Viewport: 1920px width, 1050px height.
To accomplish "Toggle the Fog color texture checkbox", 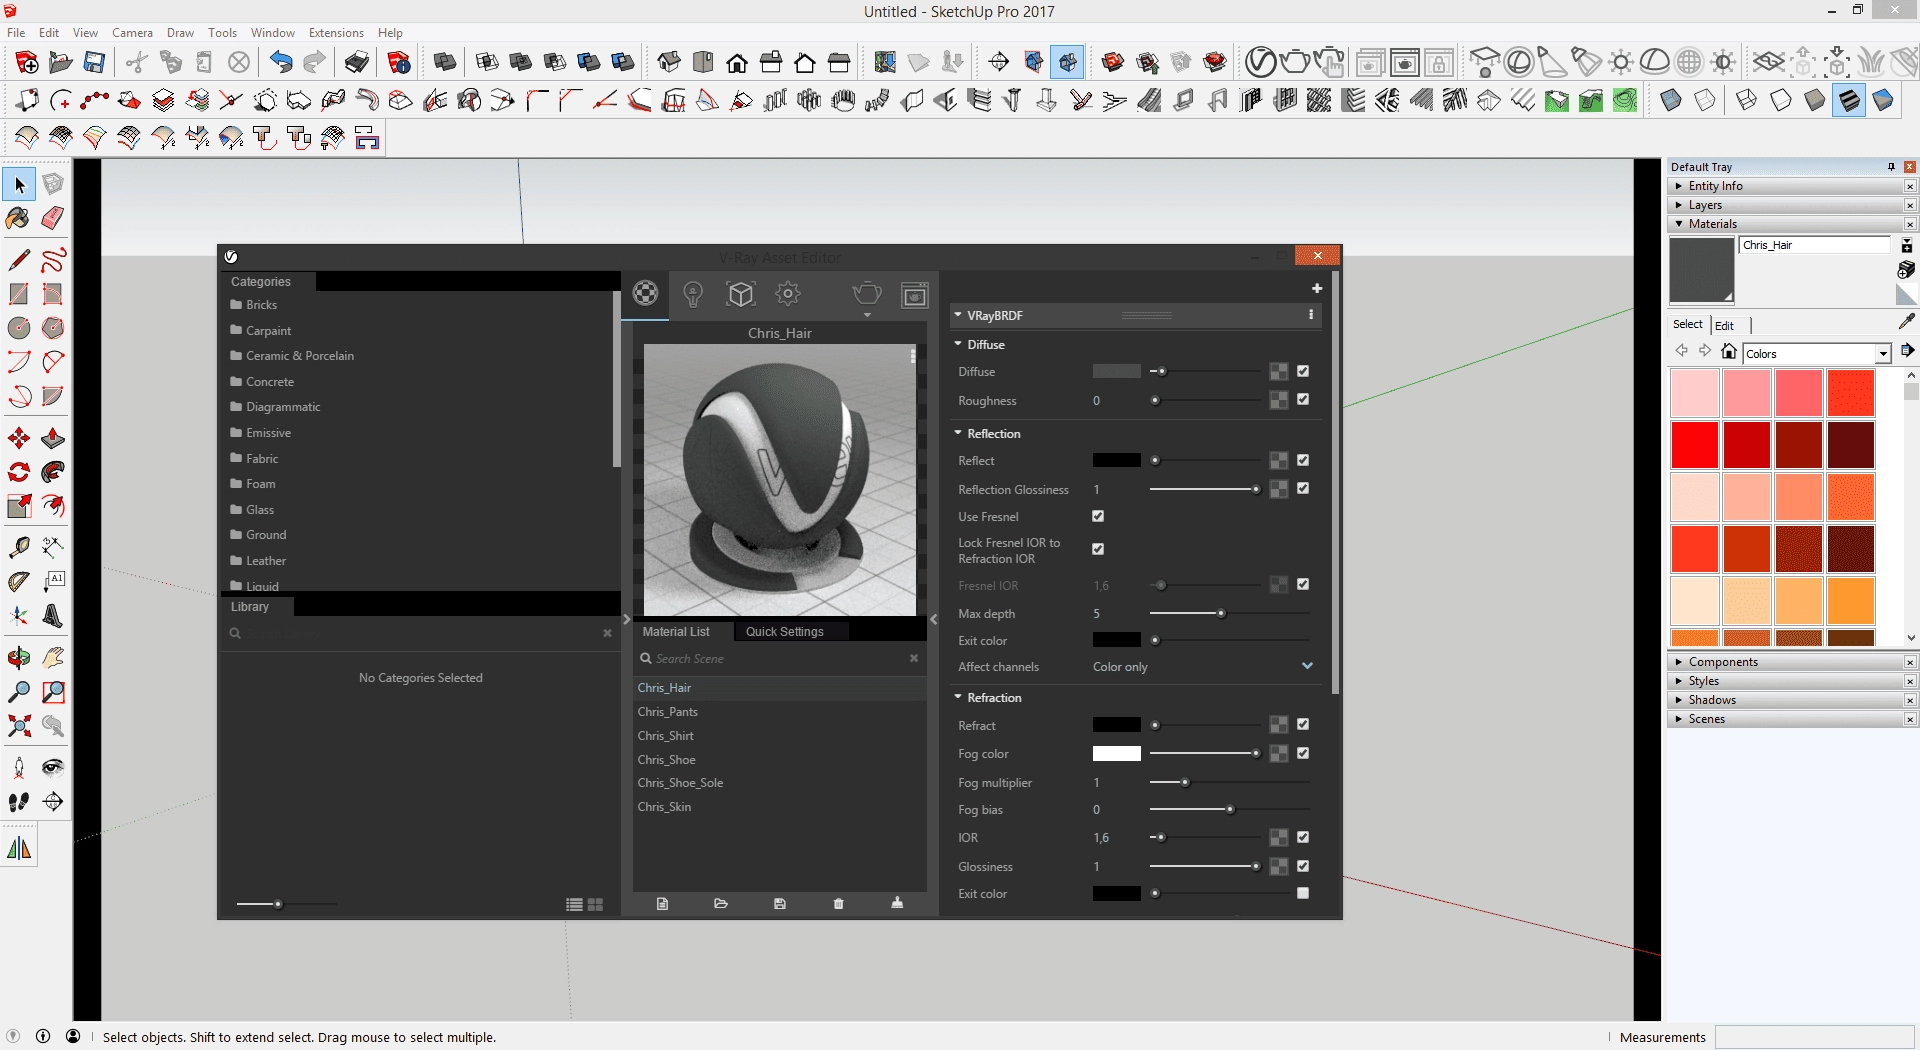I will 1303,753.
